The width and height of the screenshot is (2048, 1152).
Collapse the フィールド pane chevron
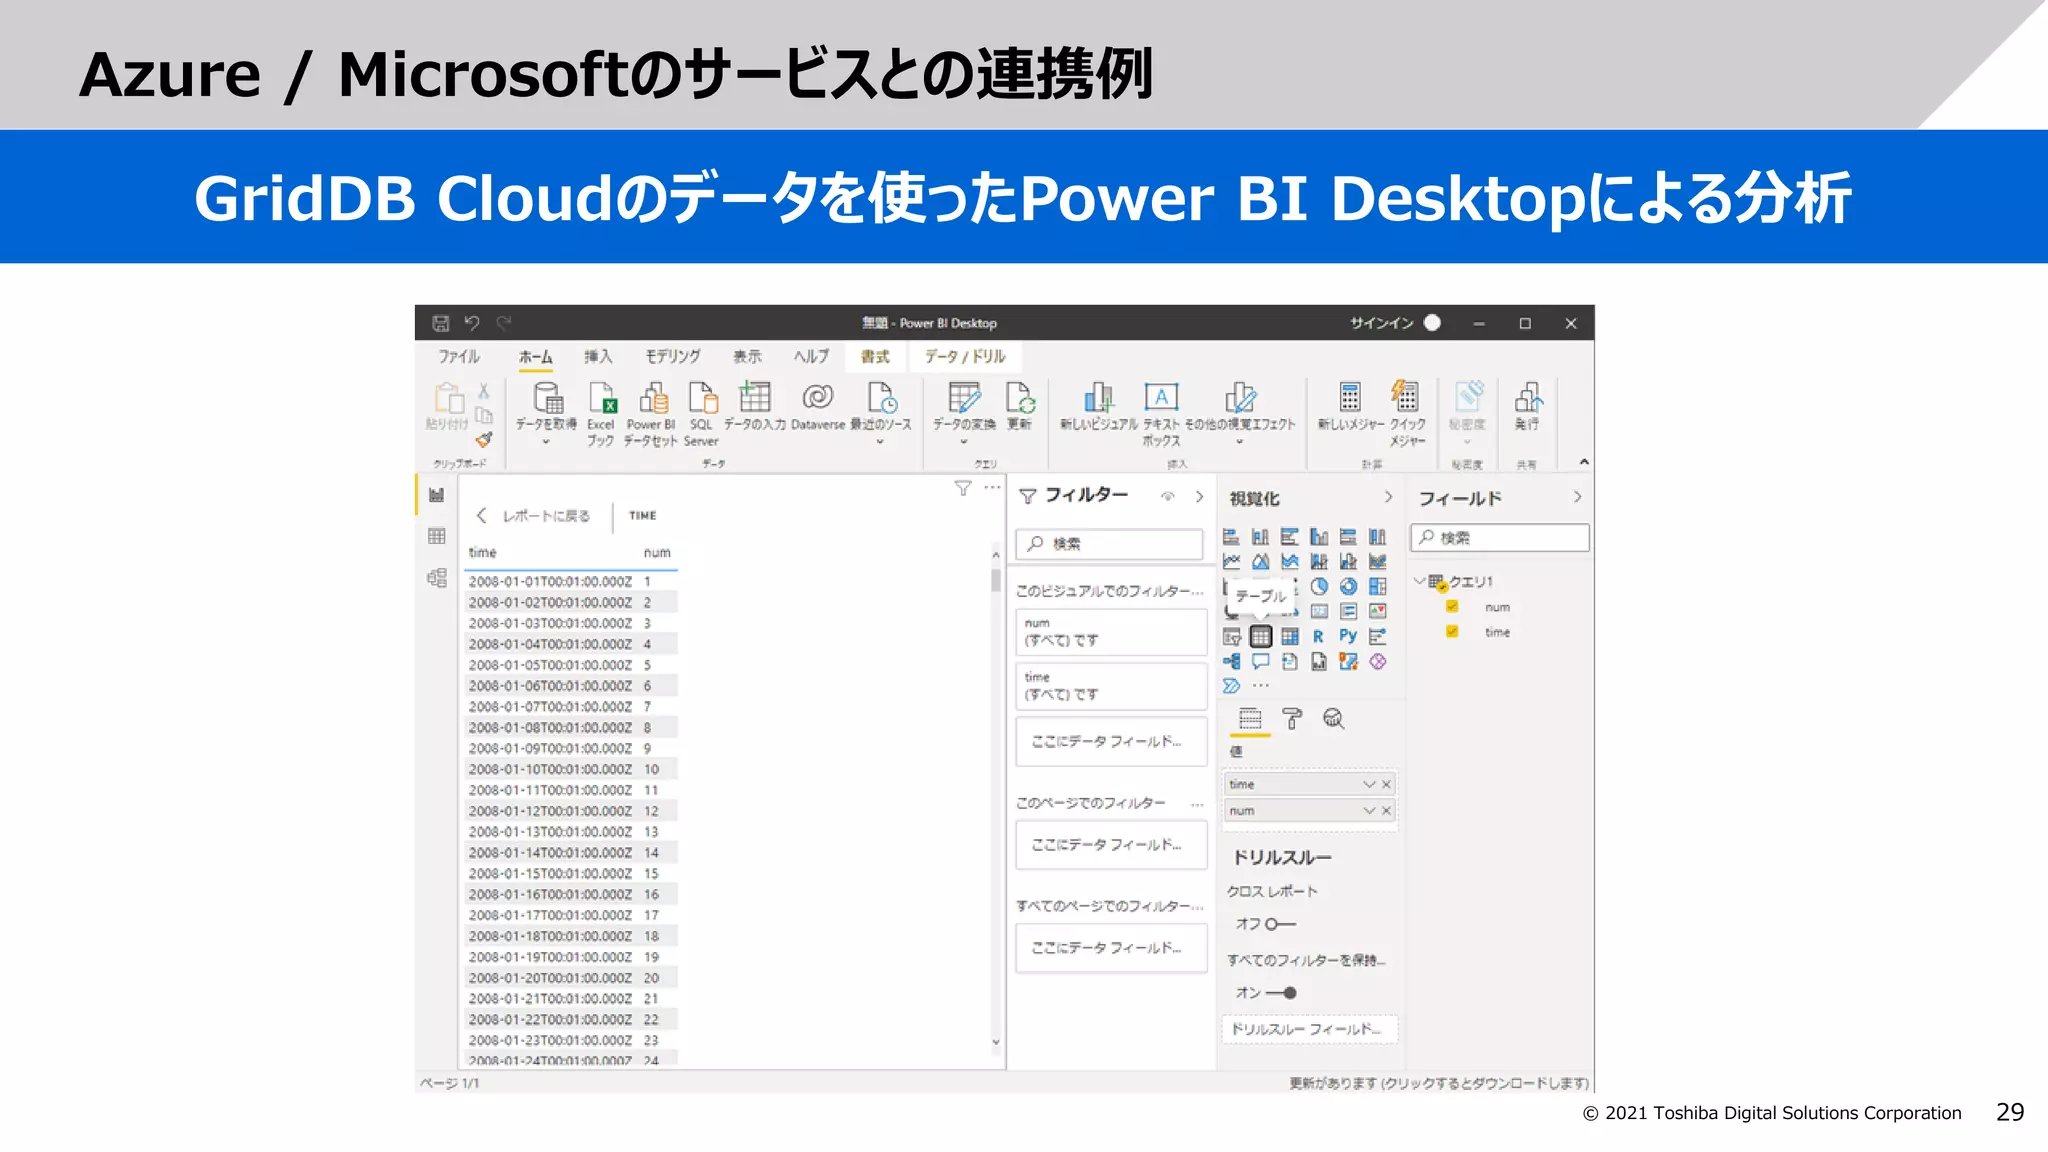(1577, 497)
